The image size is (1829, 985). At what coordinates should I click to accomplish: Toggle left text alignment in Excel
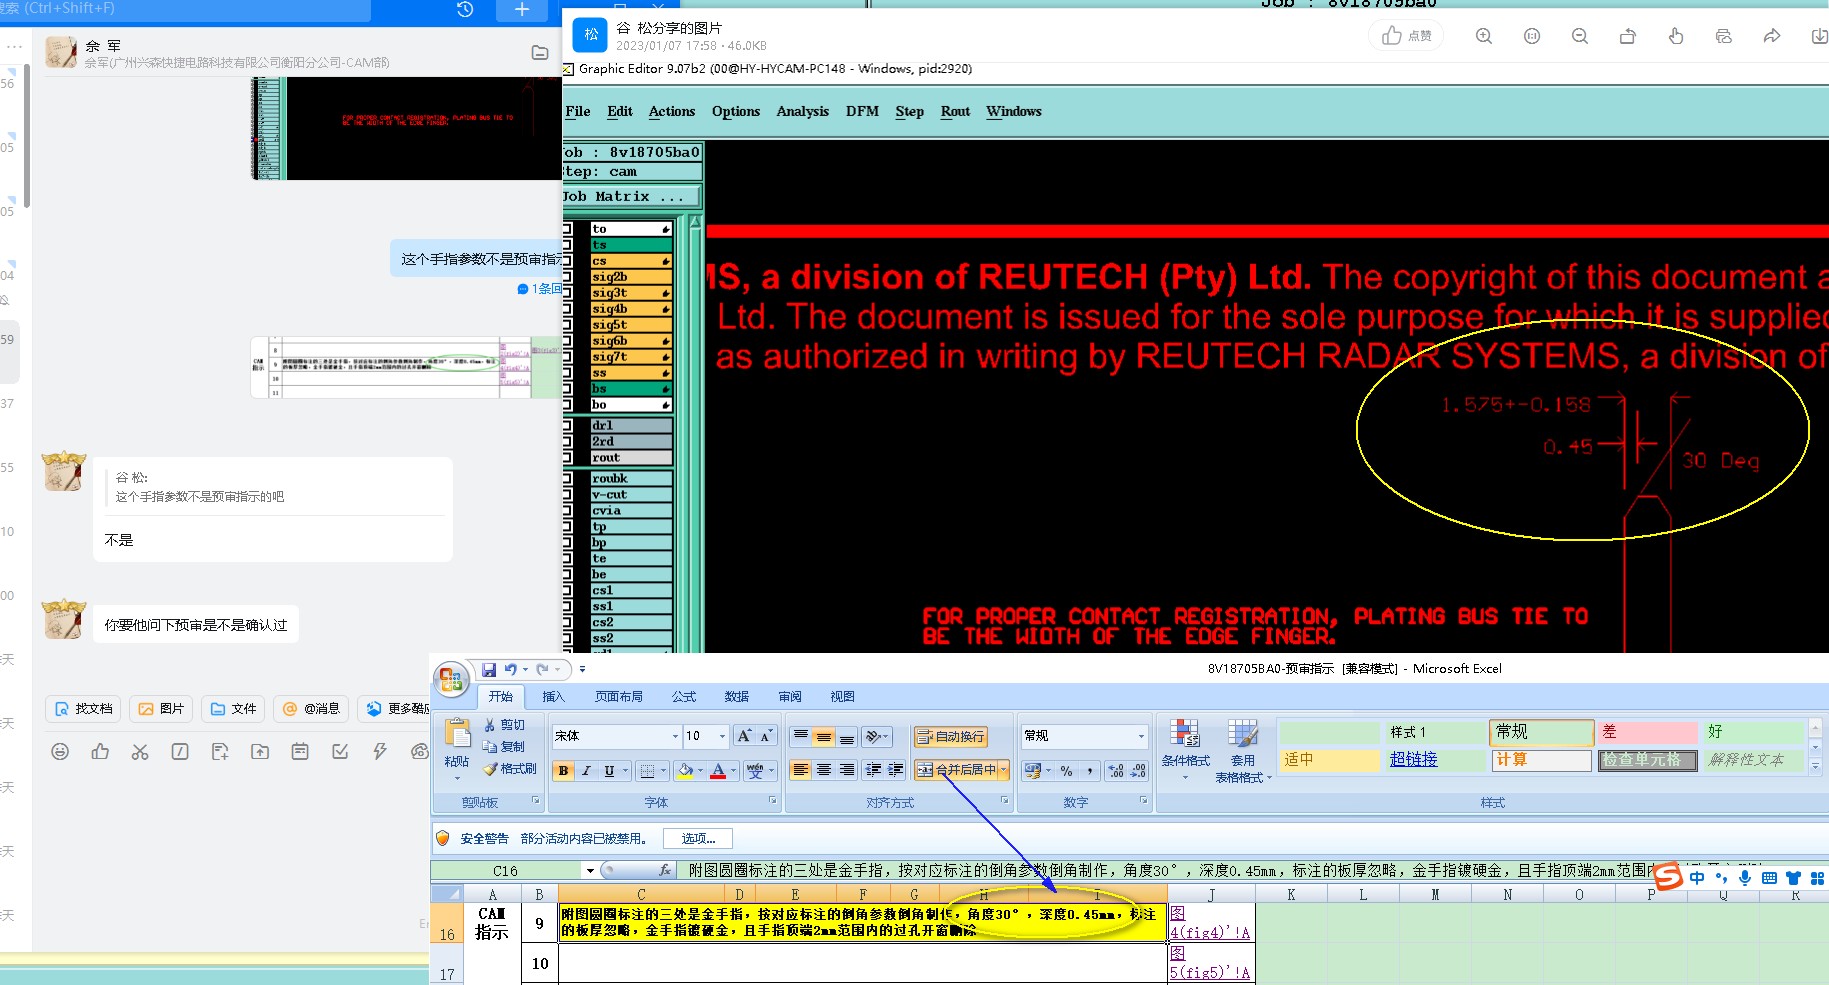coord(800,770)
